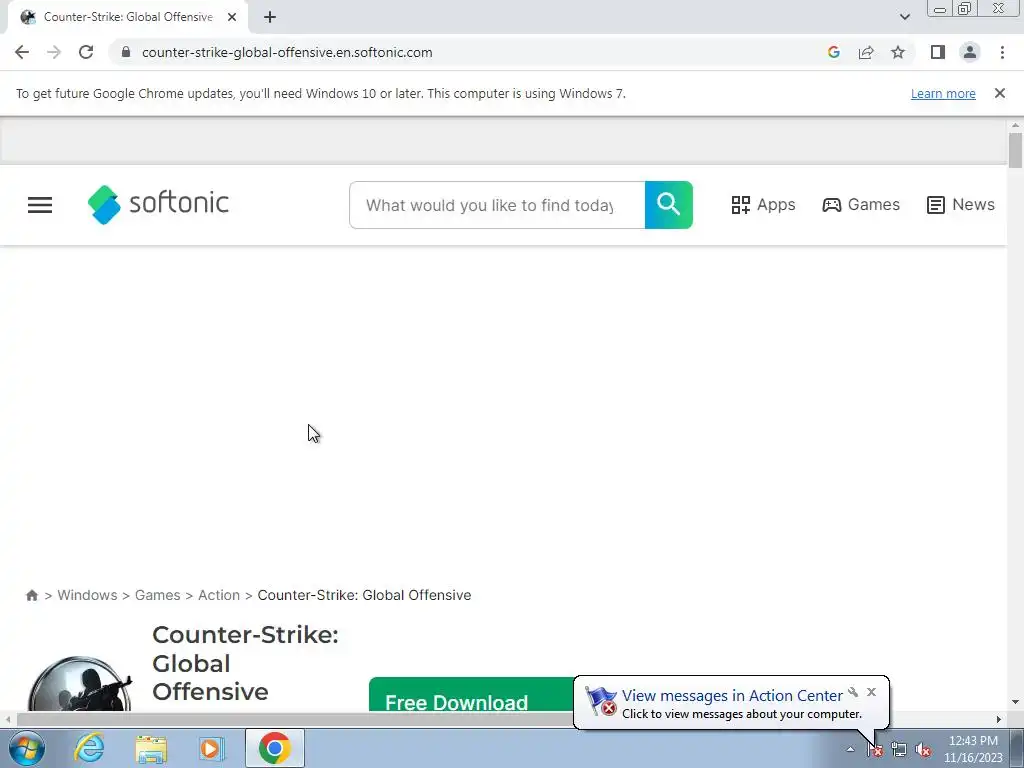Image resolution: width=1024 pixels, height=768 pixels.
Task: Bookmark this page with the star
Action: pos(898,52)
